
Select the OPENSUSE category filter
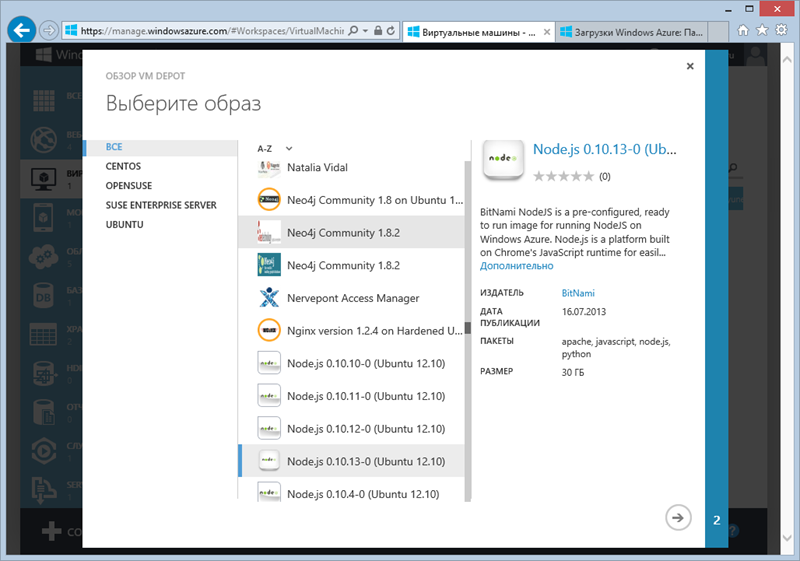(x=129, y=186)
